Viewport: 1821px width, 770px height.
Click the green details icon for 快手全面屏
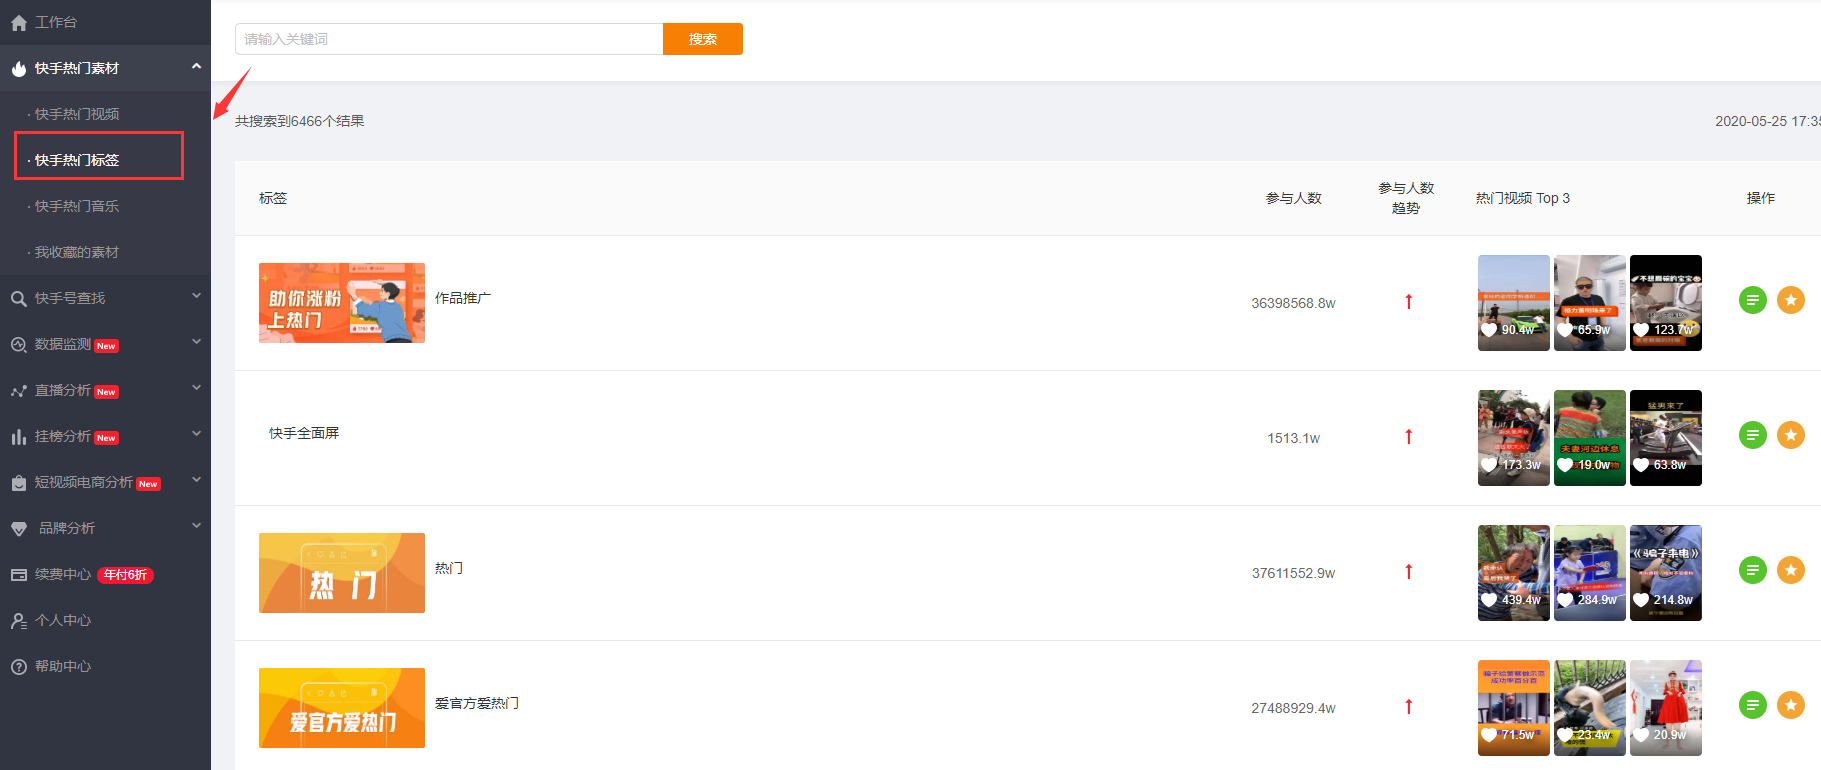pos(1753,435)
